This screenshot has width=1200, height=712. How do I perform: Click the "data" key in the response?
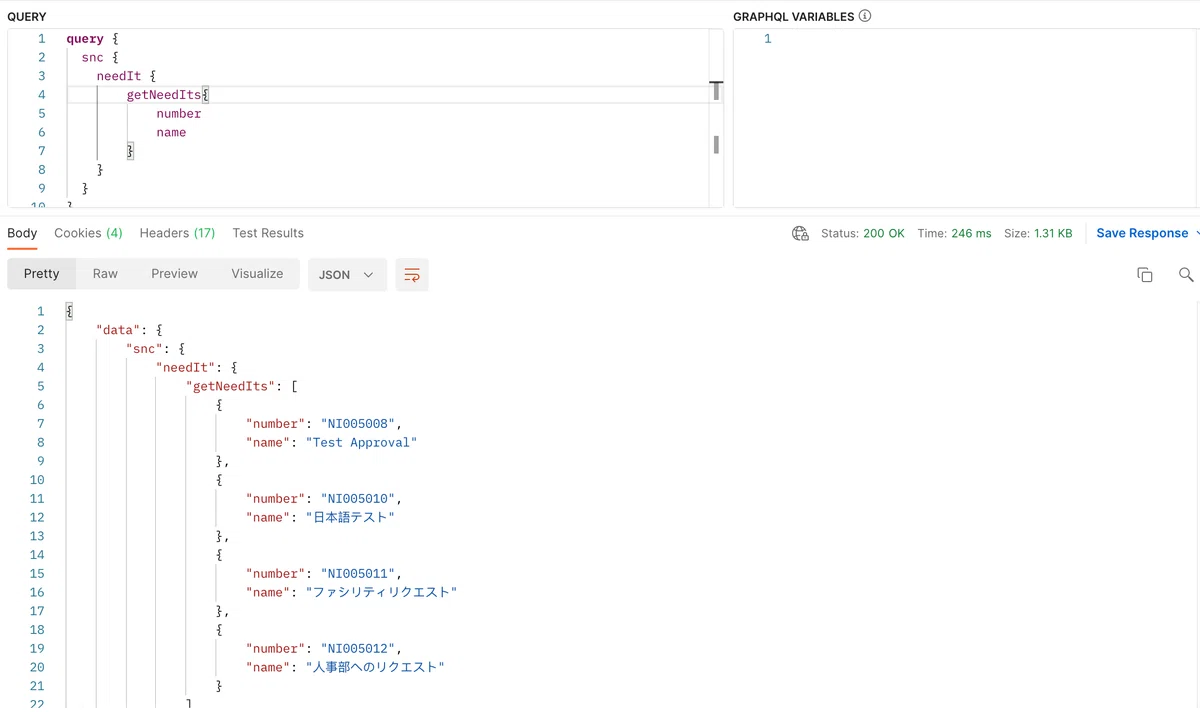pyautogui.click(x=118, y=330)
